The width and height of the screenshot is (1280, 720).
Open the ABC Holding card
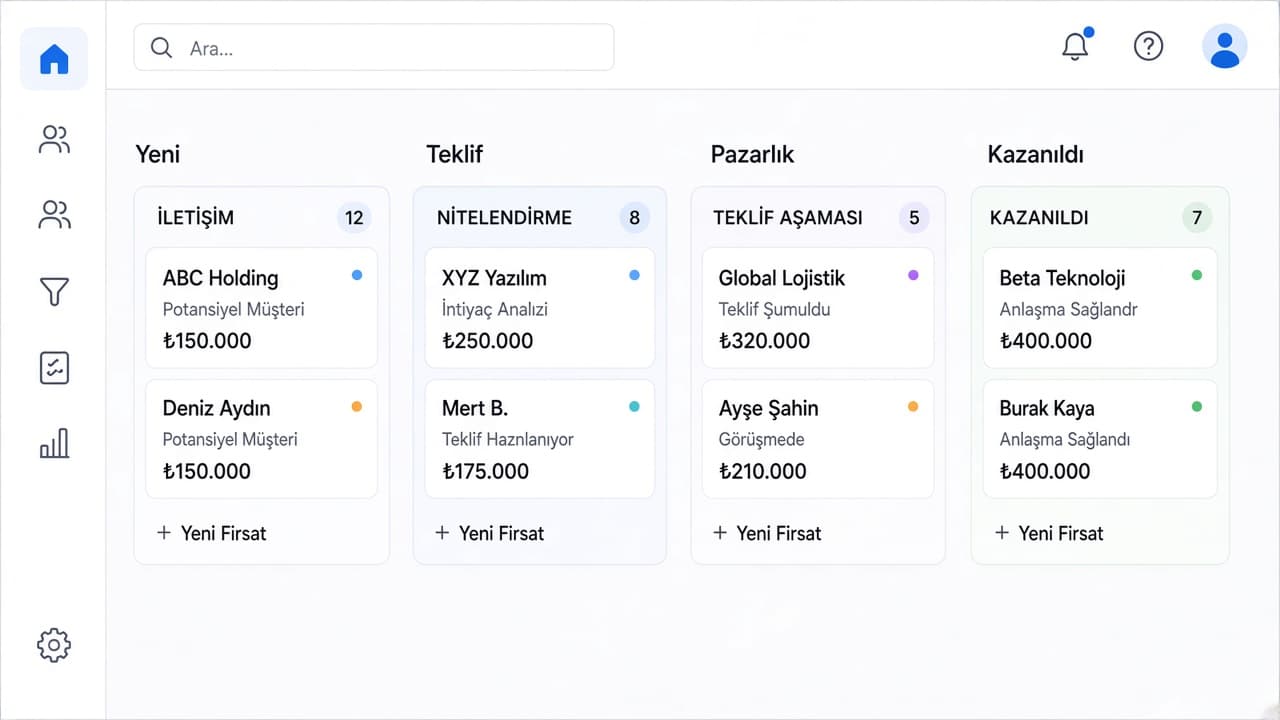click(x=262, y=308)
